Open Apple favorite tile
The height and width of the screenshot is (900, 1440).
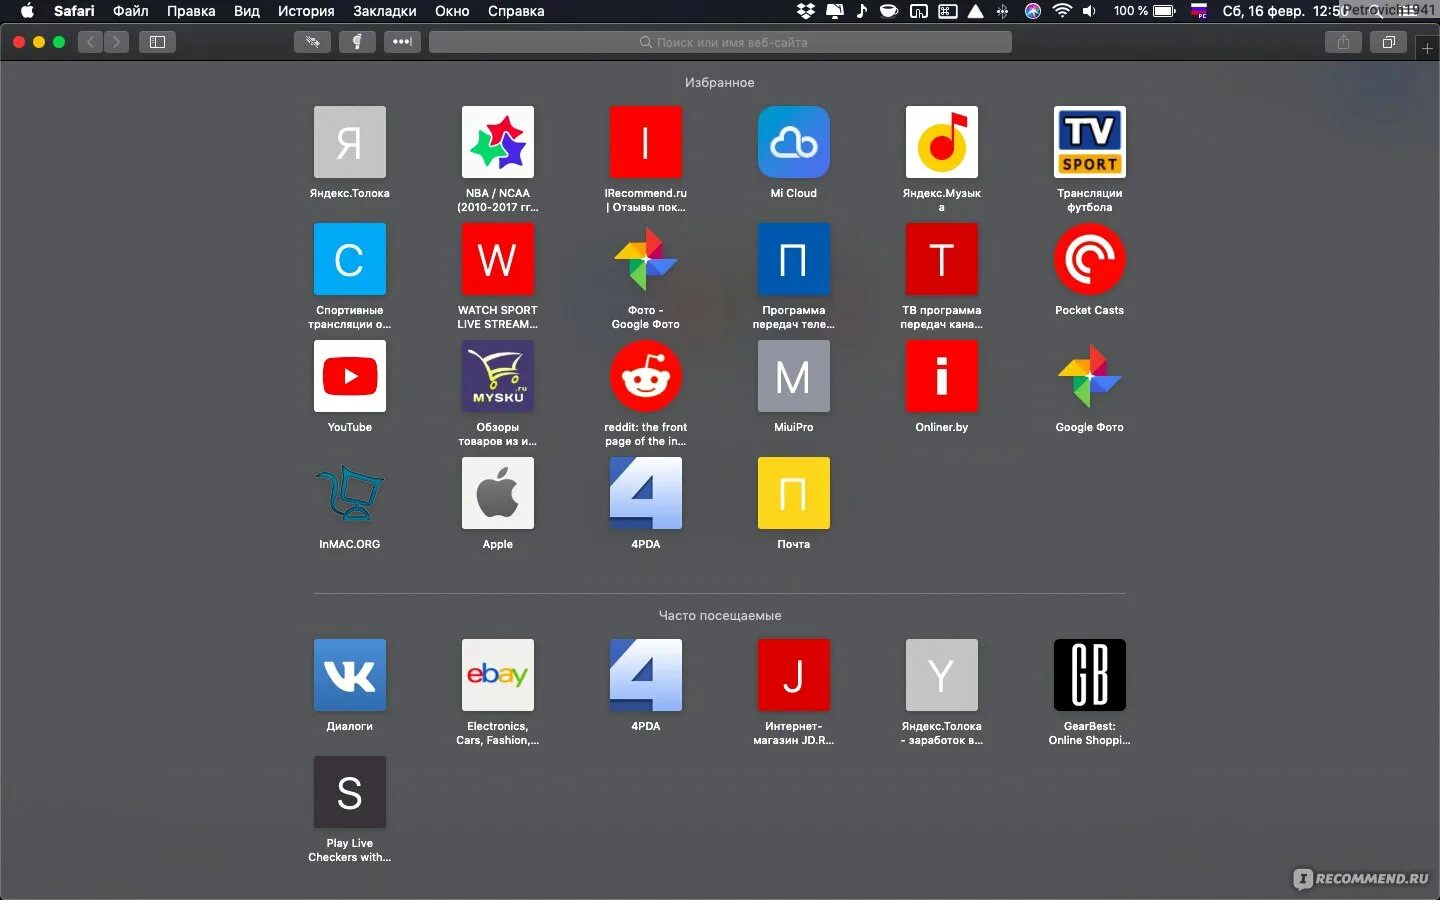coord(497,493)
